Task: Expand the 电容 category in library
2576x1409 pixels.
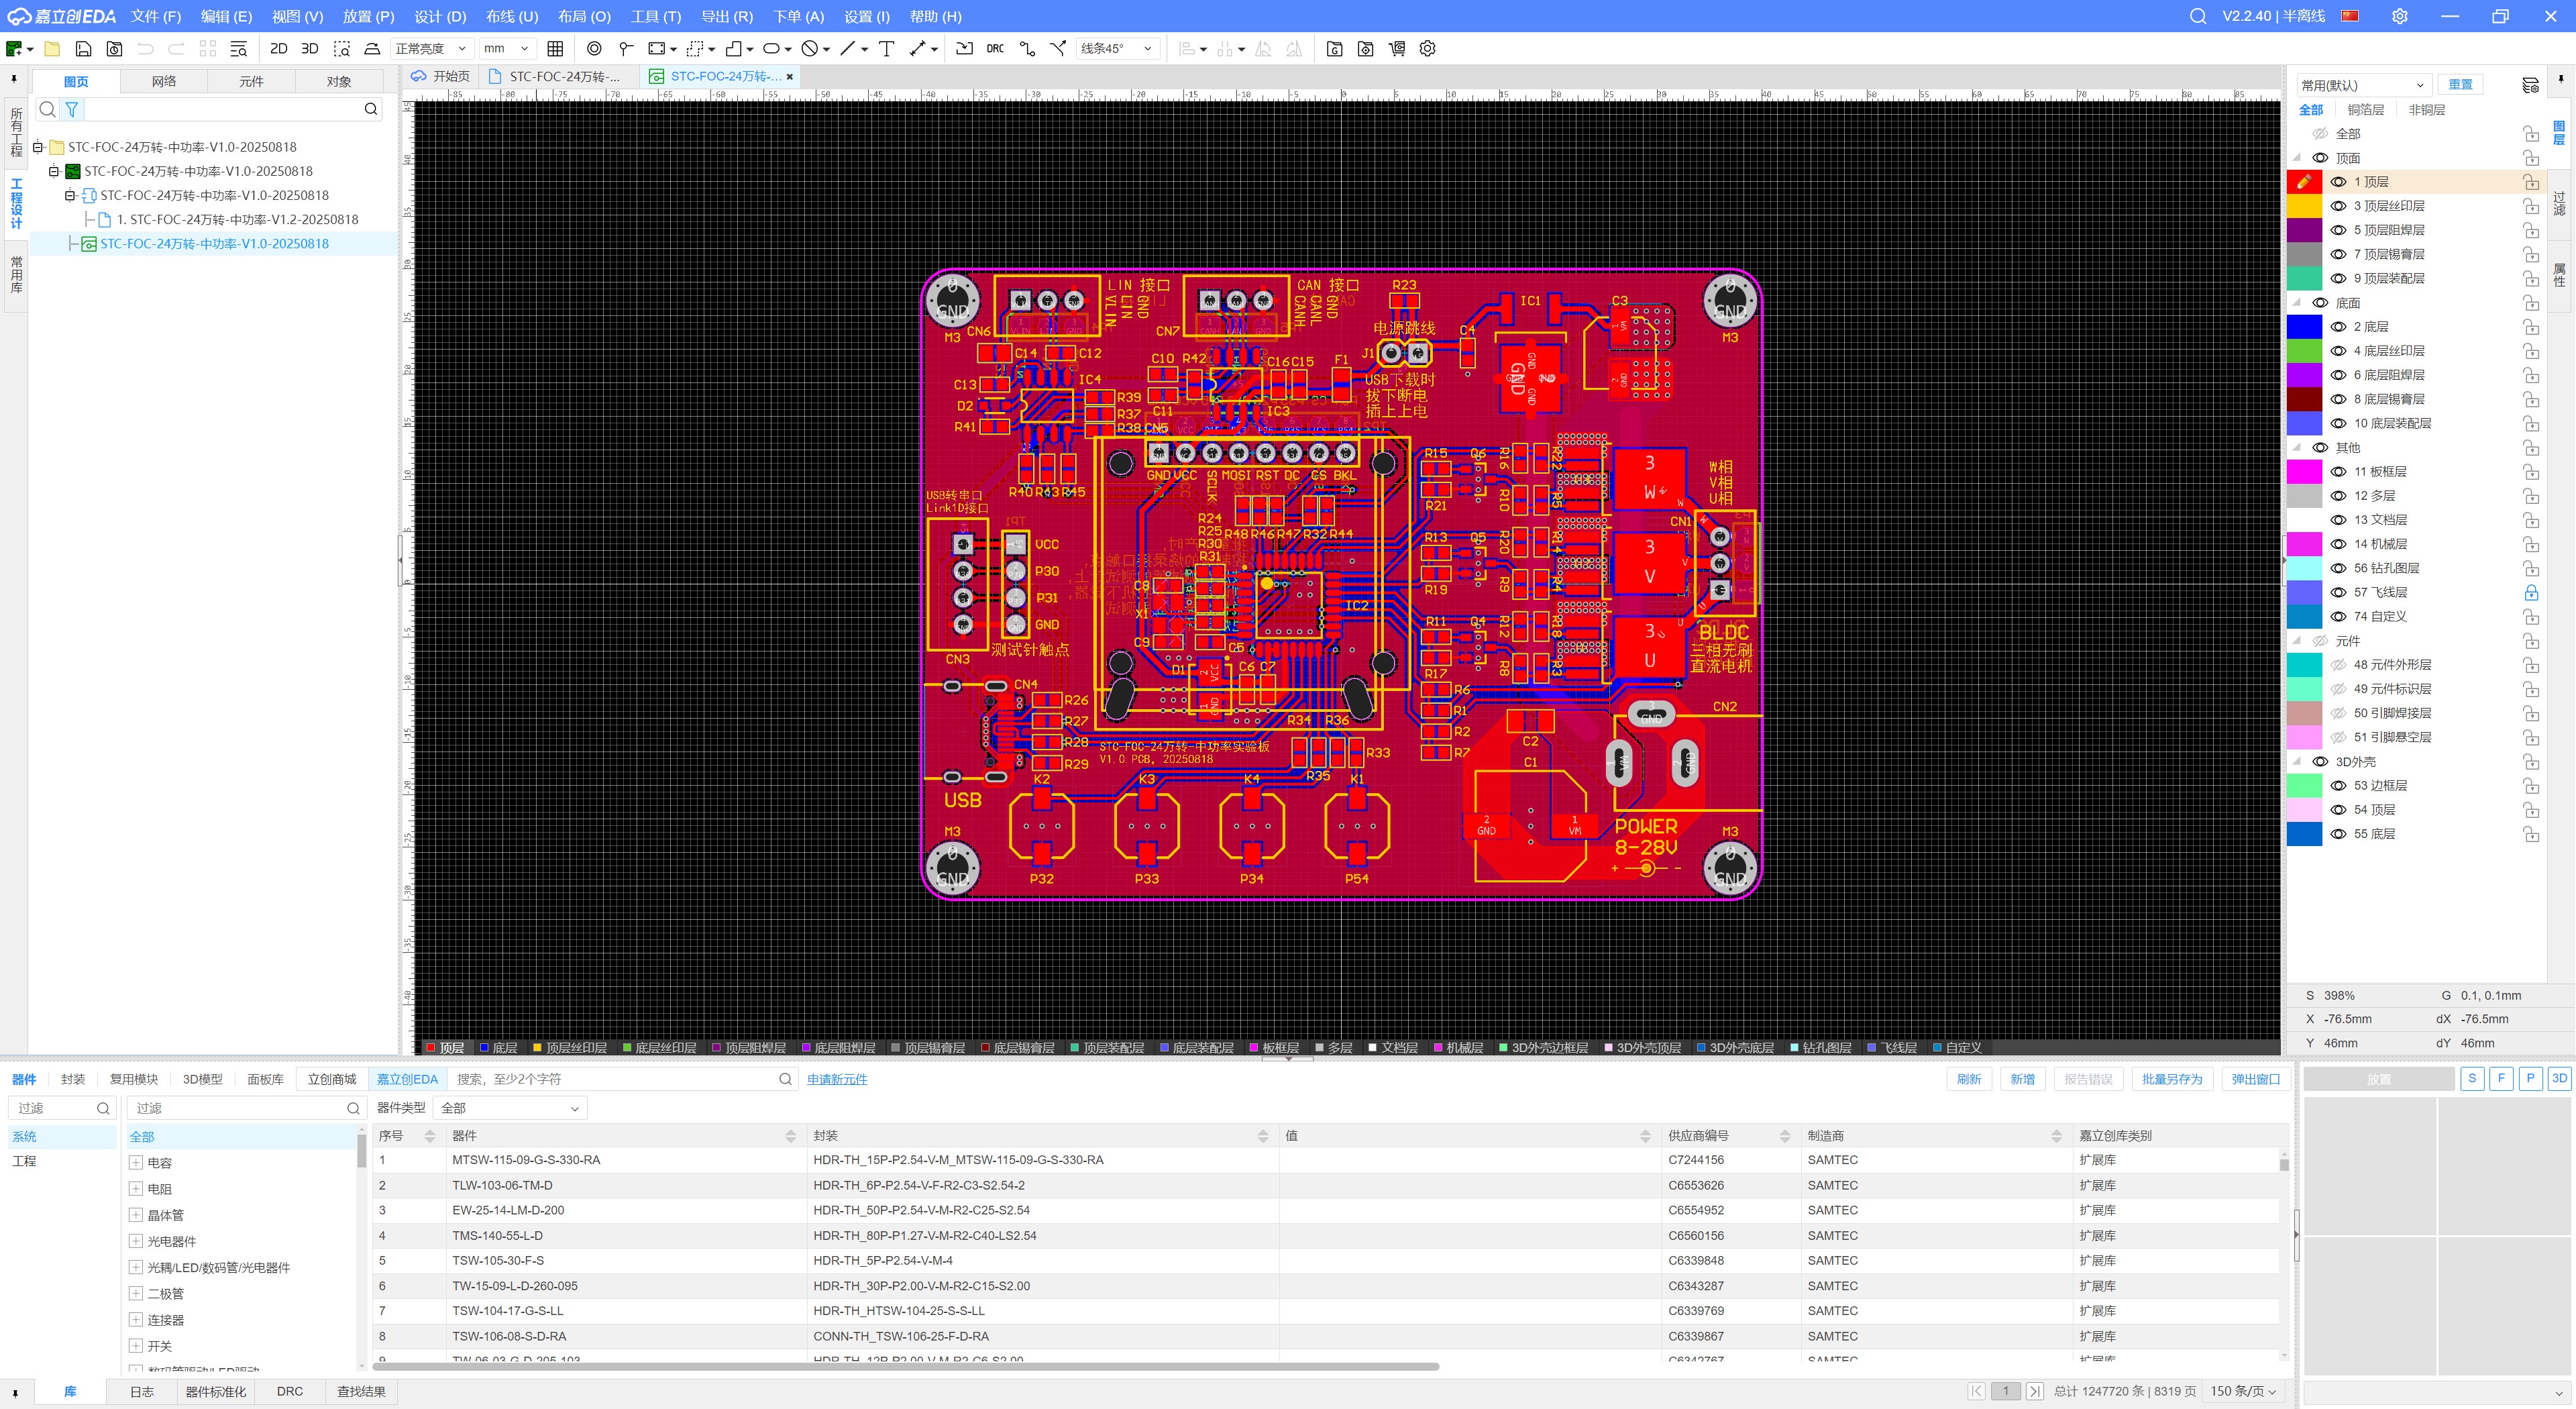Action: tap(136, 1162)
